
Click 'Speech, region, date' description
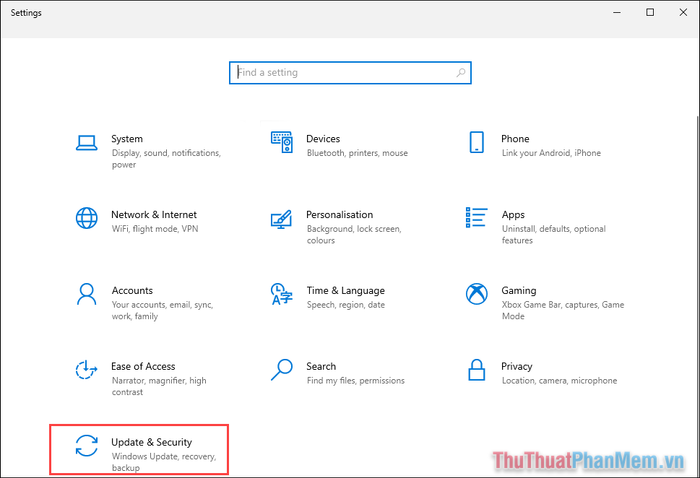(346, 305)
